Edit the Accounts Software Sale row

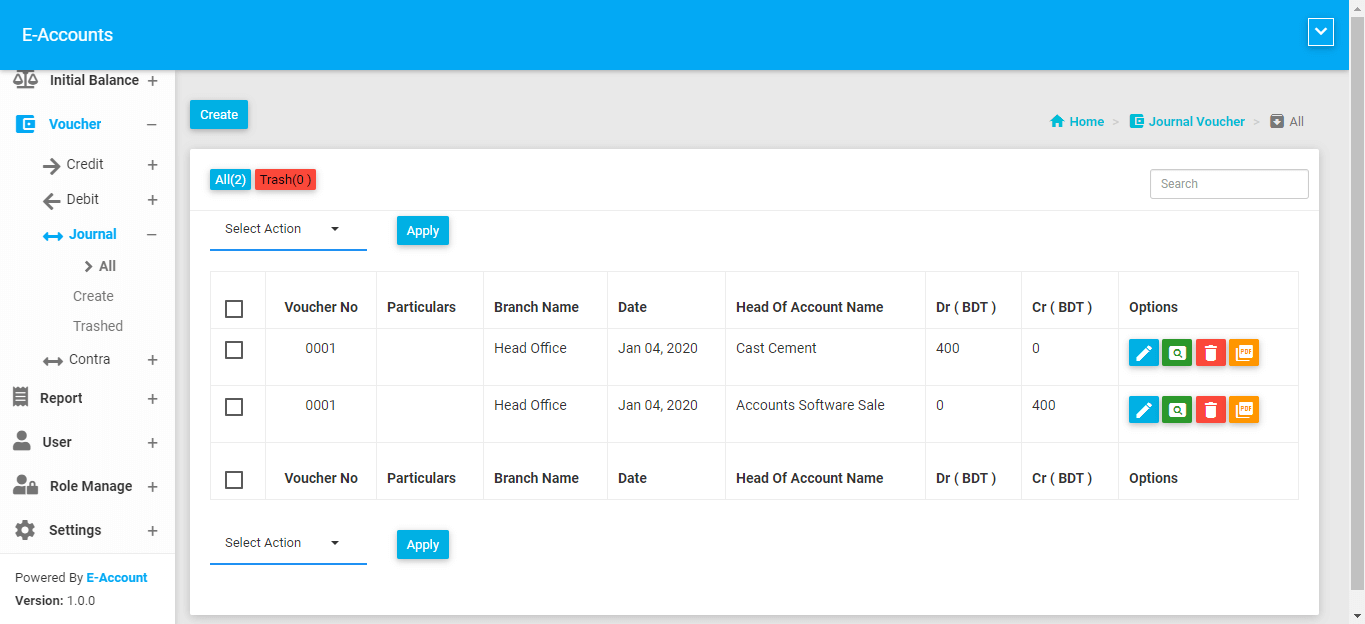[1143, 410]
